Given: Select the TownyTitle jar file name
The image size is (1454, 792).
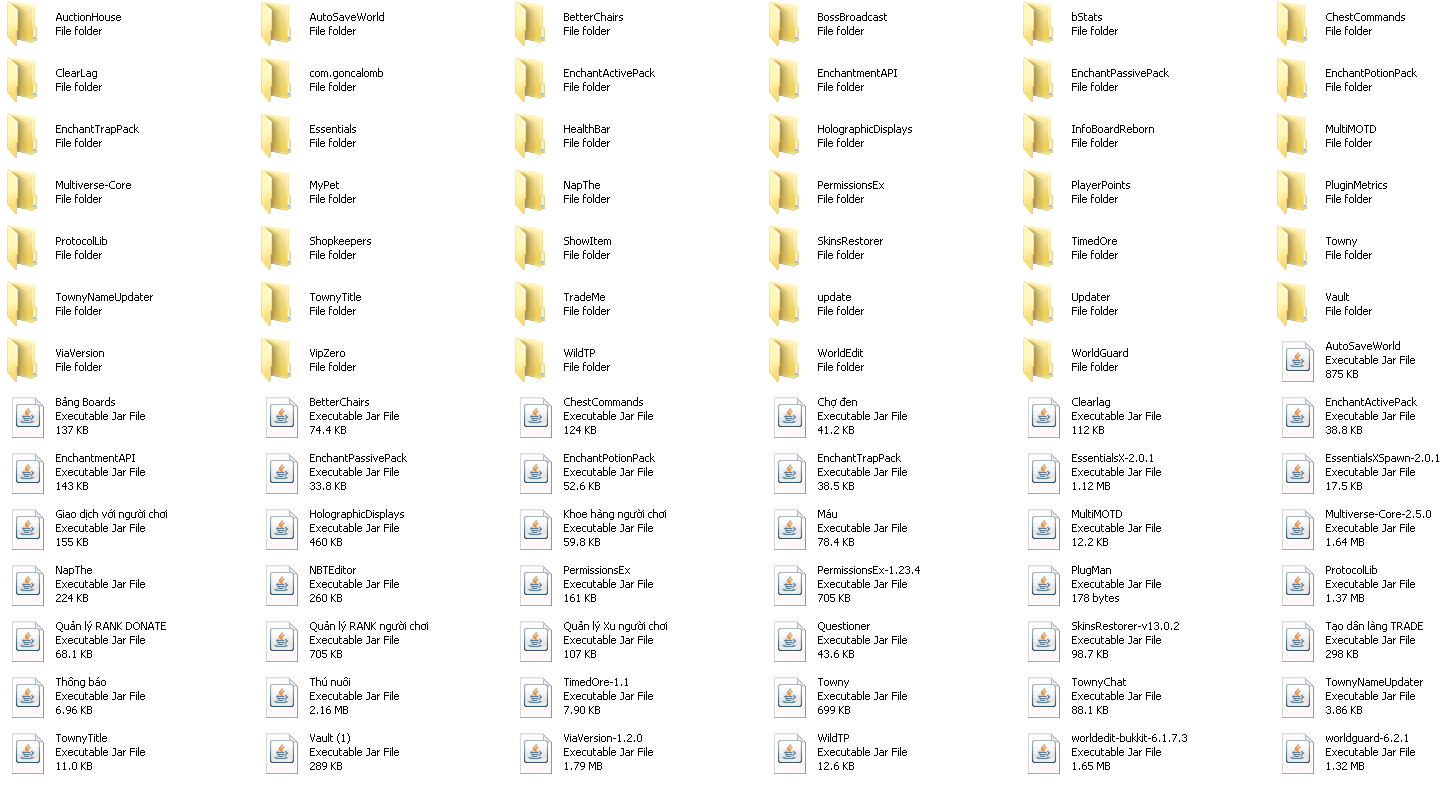Looking at the screenshot, I should click(x=81, y=738).
